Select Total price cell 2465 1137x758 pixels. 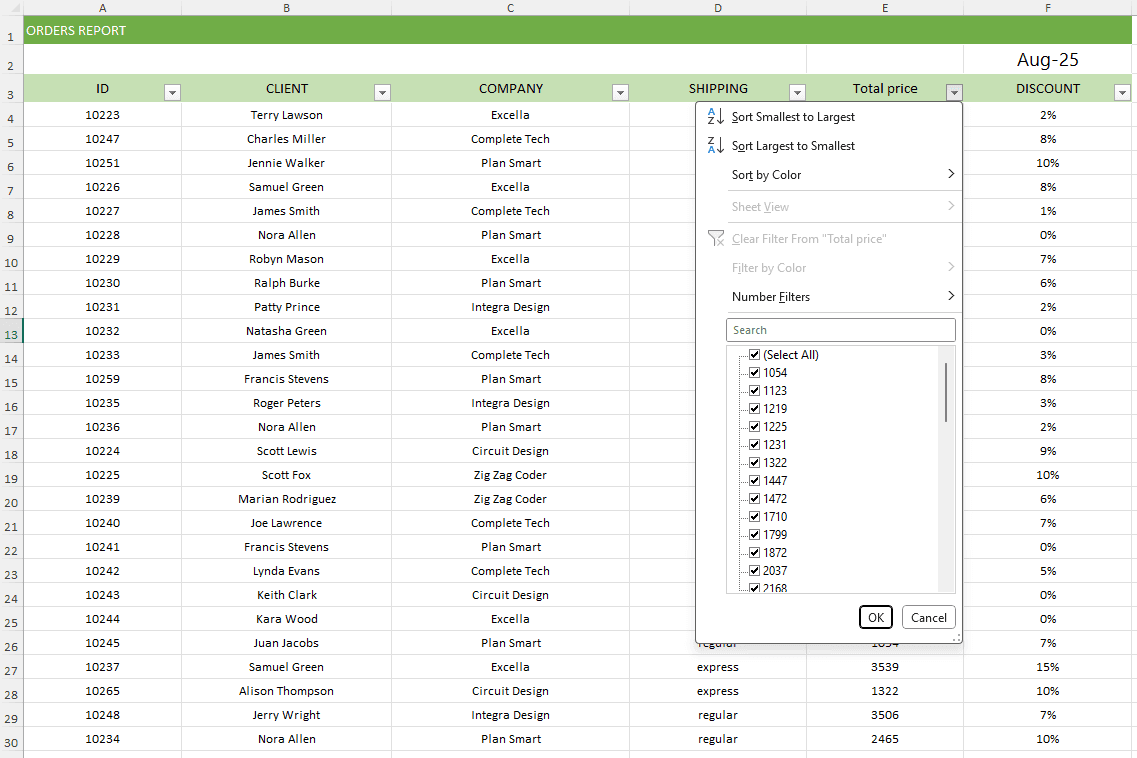(x=885, y=739)
